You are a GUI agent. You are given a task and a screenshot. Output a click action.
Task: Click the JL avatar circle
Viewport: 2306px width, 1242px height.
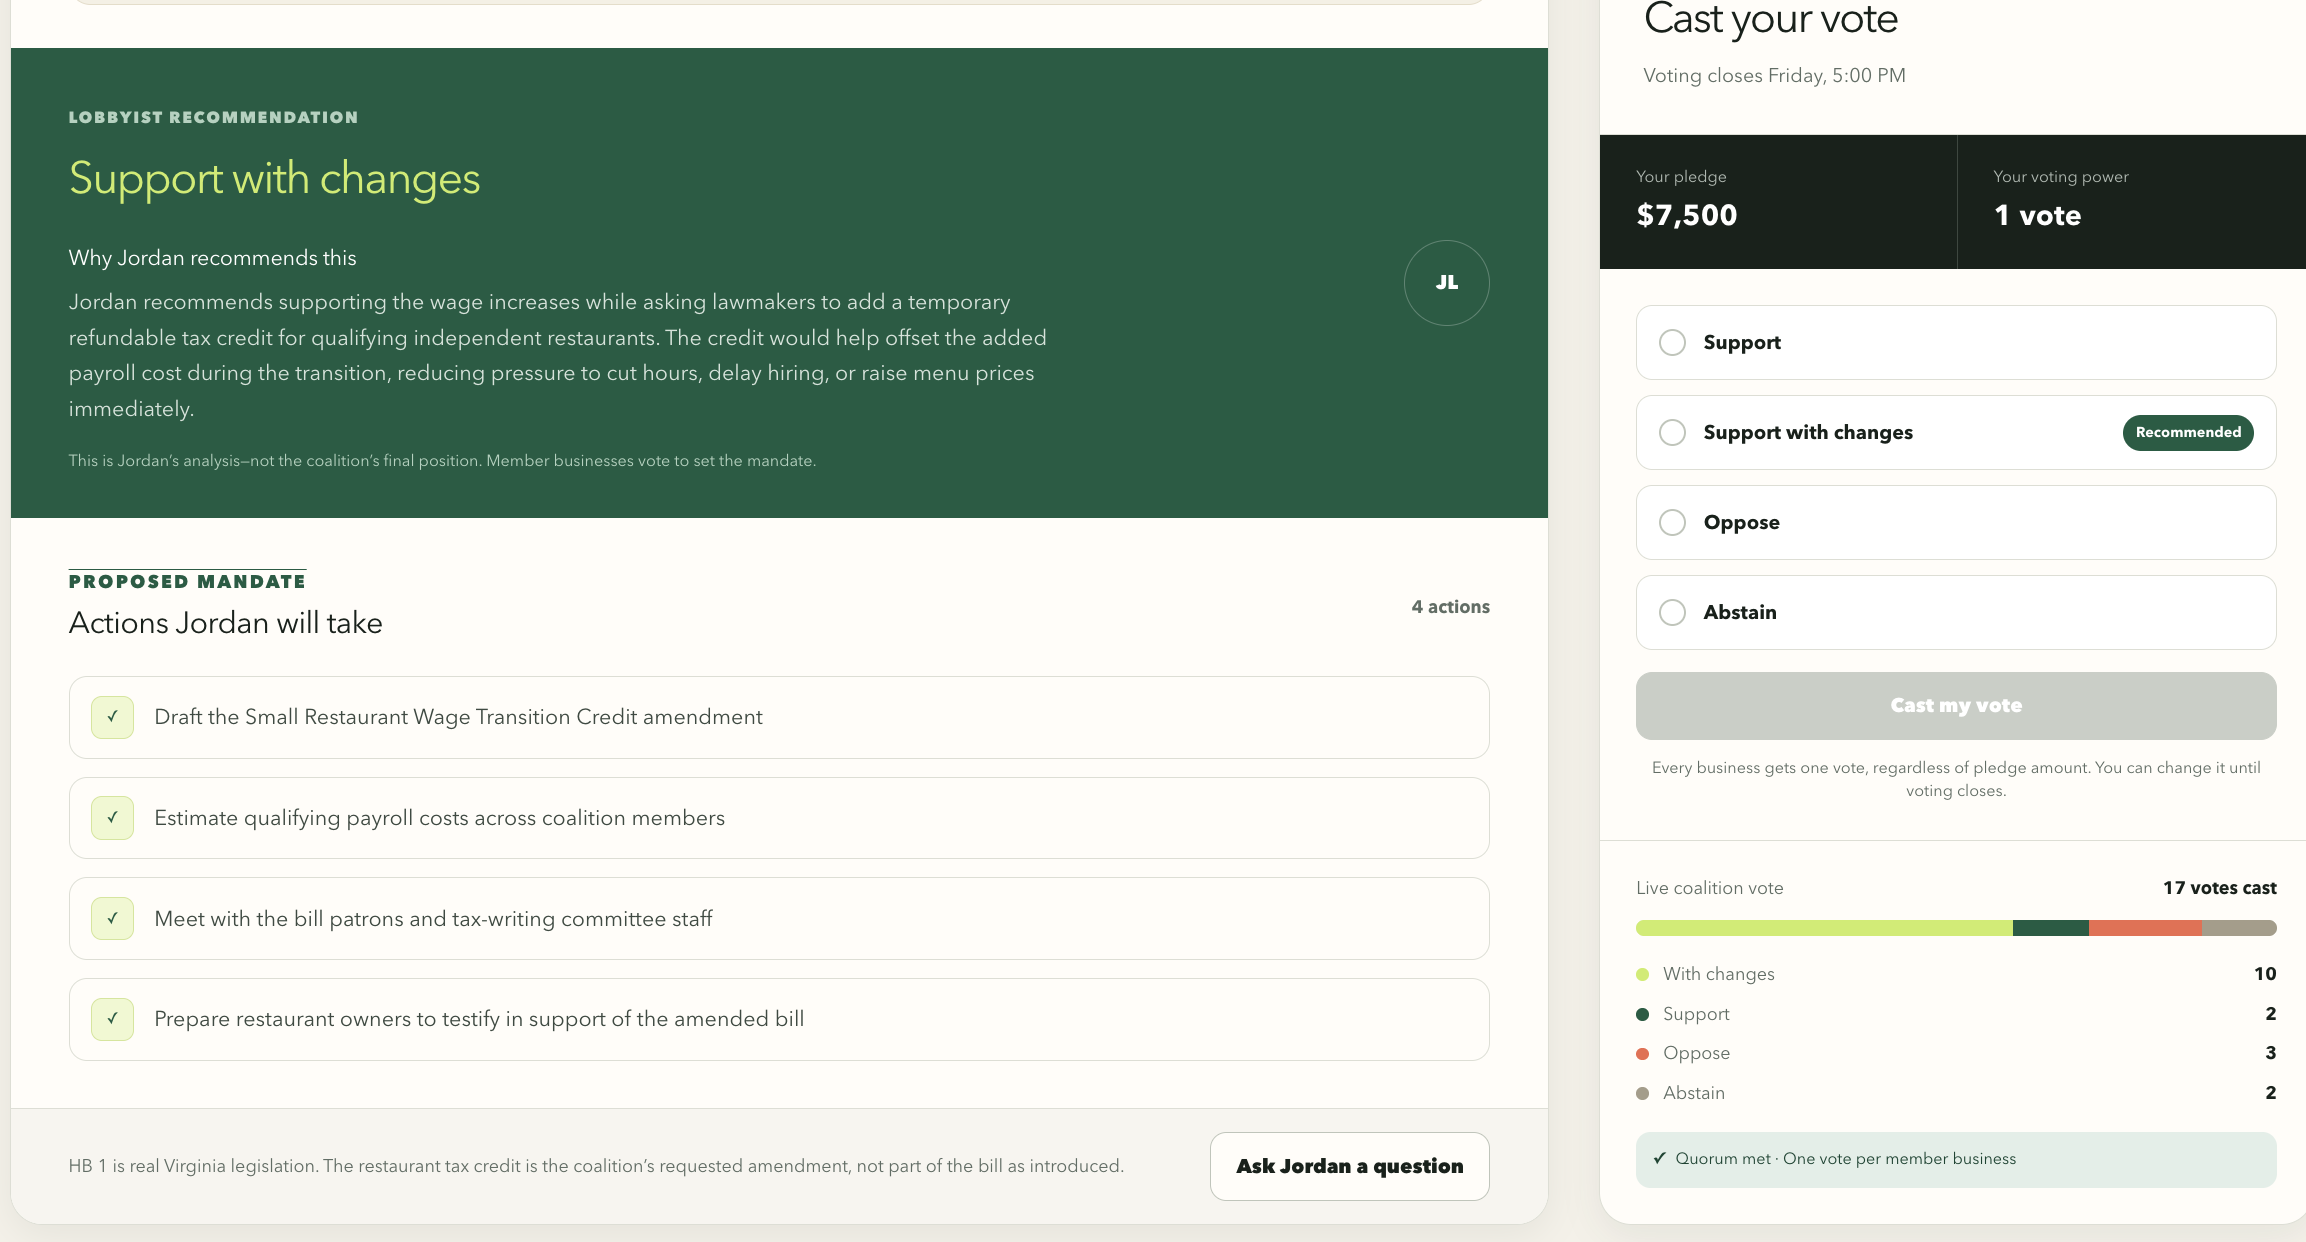coord(1446,283)
